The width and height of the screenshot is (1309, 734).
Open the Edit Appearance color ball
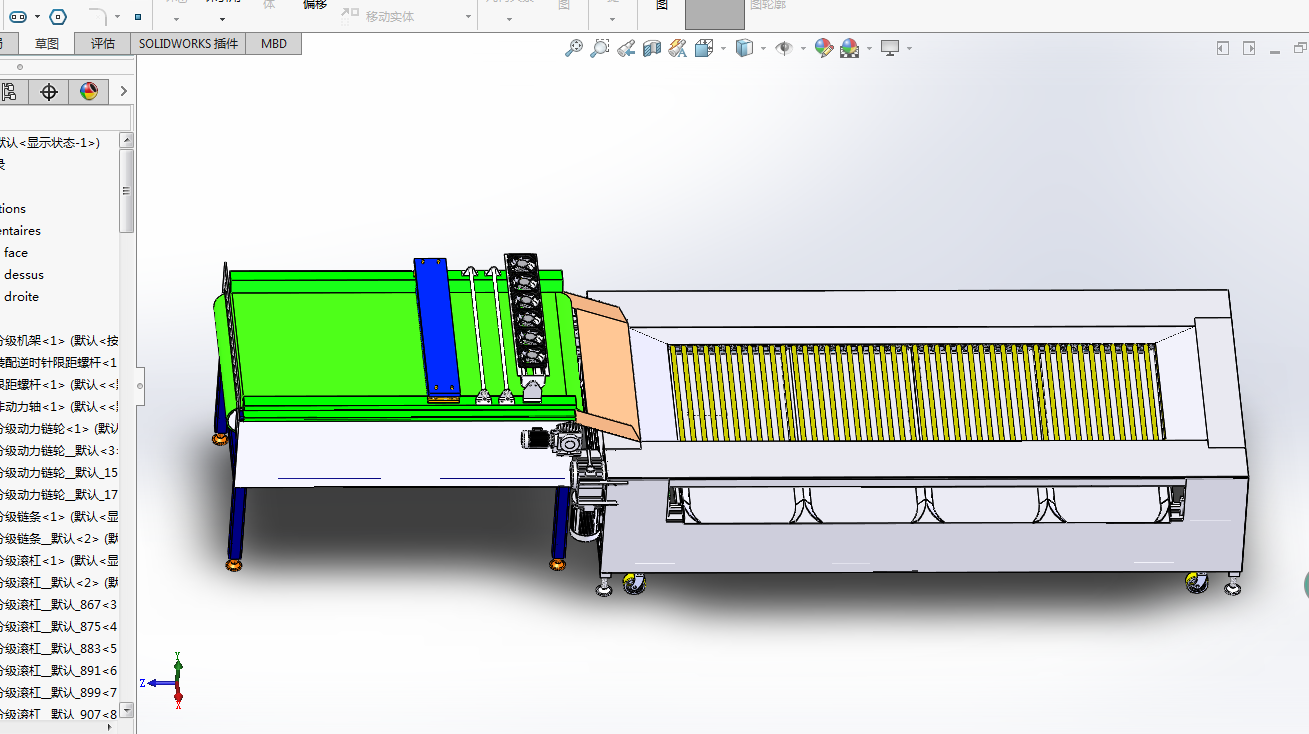[x=823, y=48]
